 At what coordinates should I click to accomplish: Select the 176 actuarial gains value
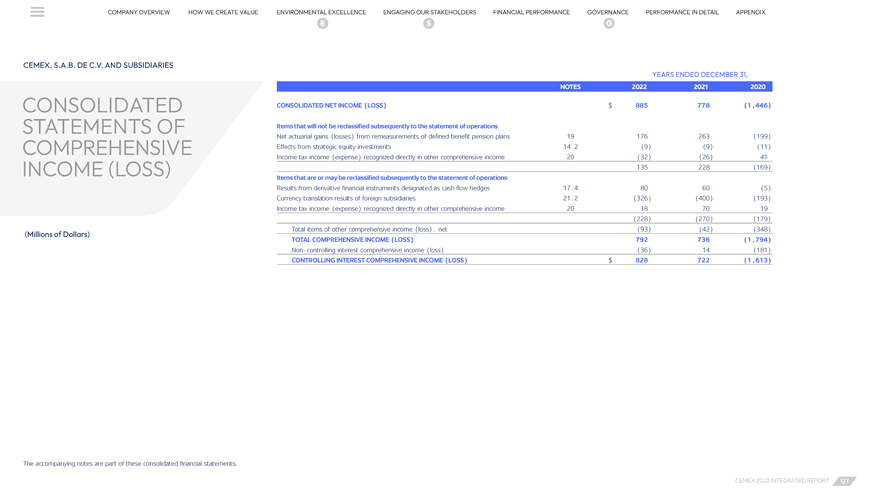642,136
